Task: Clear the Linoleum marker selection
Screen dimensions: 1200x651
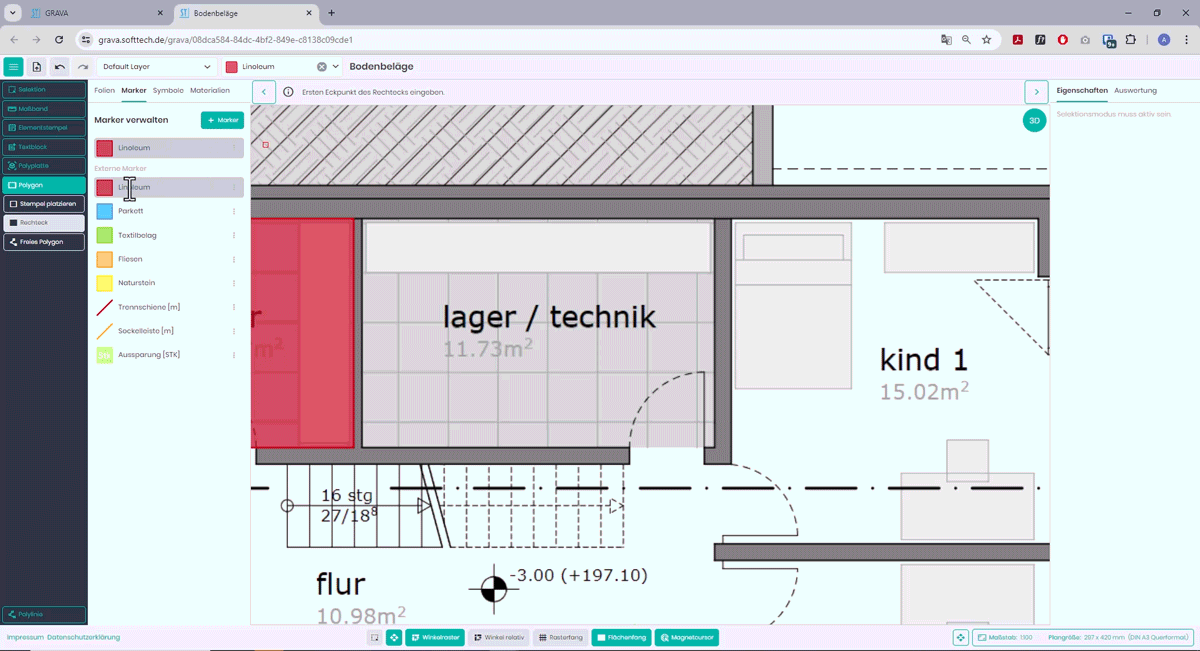Action: pyautogui.click(x=322, y=67)
